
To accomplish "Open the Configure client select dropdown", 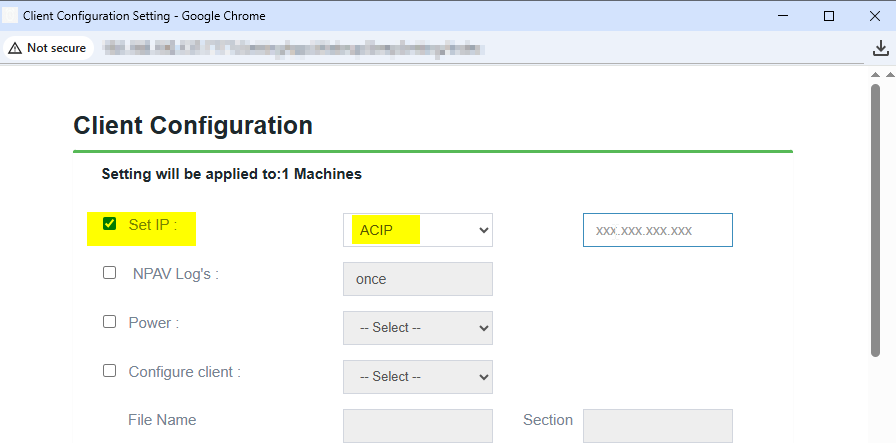I will pos(418,377).
